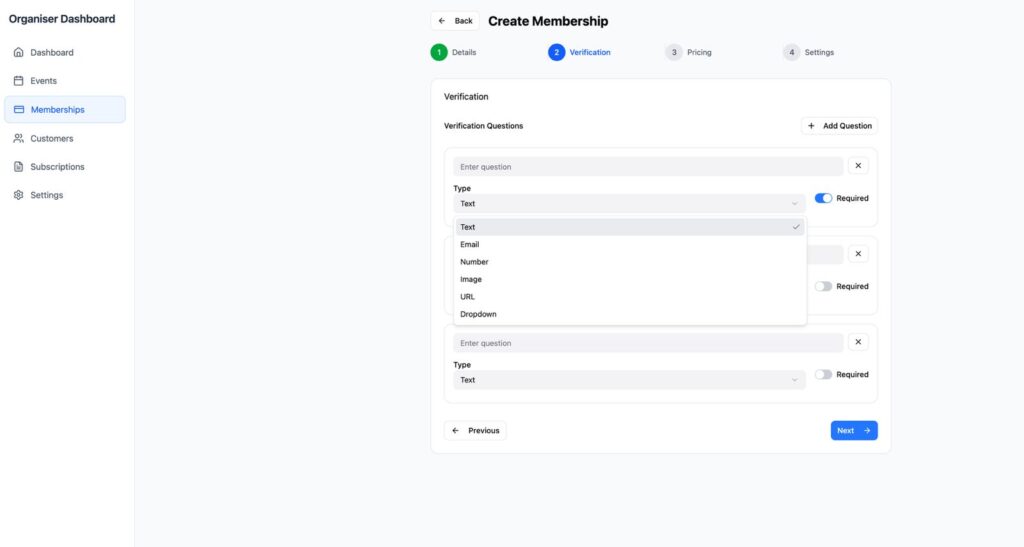Delete the third question using X icon
The image size is (1024, 547).
click(858, 342)
